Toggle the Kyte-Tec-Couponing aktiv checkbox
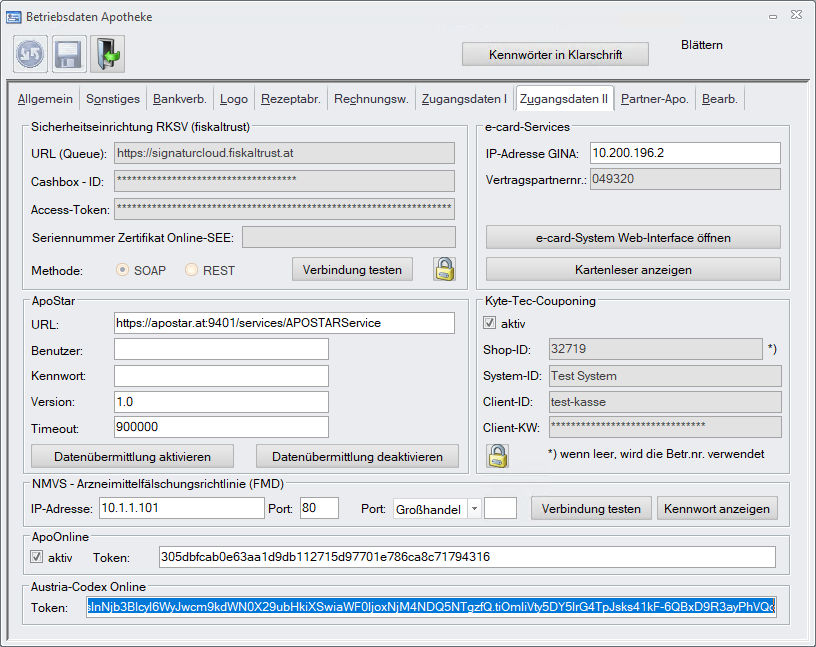This screenshot has height=647, width=816. tap(489, 323)
